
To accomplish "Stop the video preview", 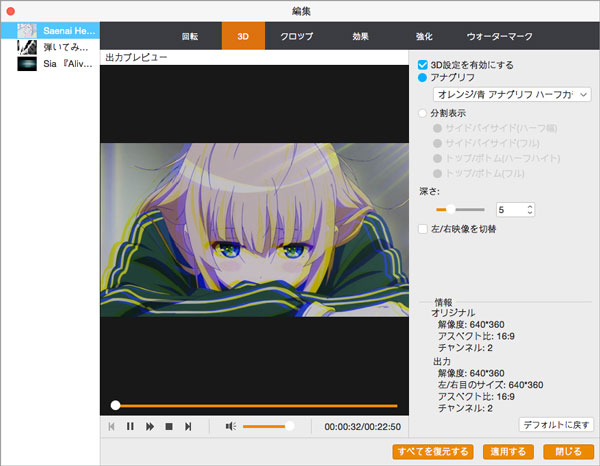I will (169, 426).
